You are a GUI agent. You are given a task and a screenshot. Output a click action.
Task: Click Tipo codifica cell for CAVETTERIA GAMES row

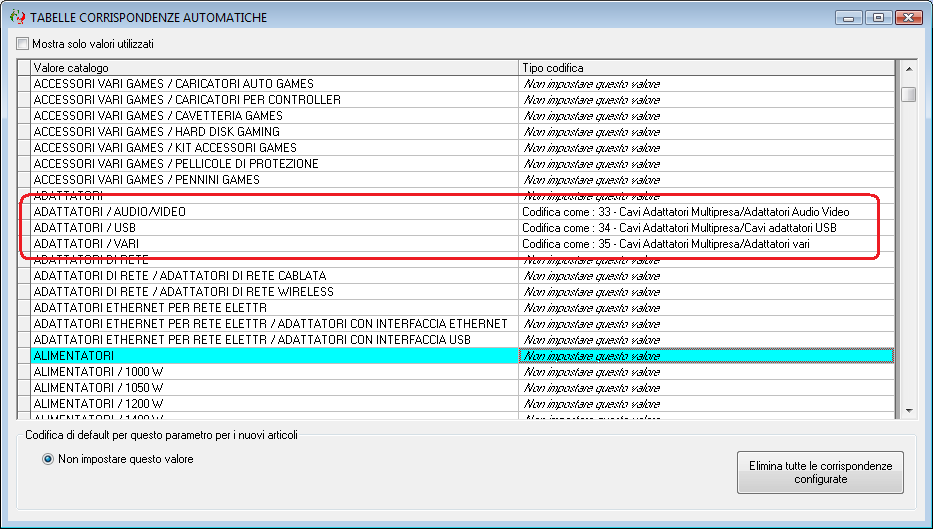point(706,116)
